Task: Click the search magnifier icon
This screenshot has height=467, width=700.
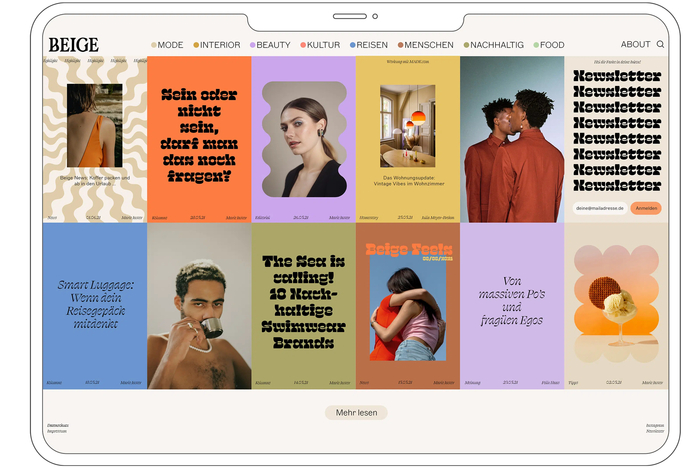Action: 660,45
